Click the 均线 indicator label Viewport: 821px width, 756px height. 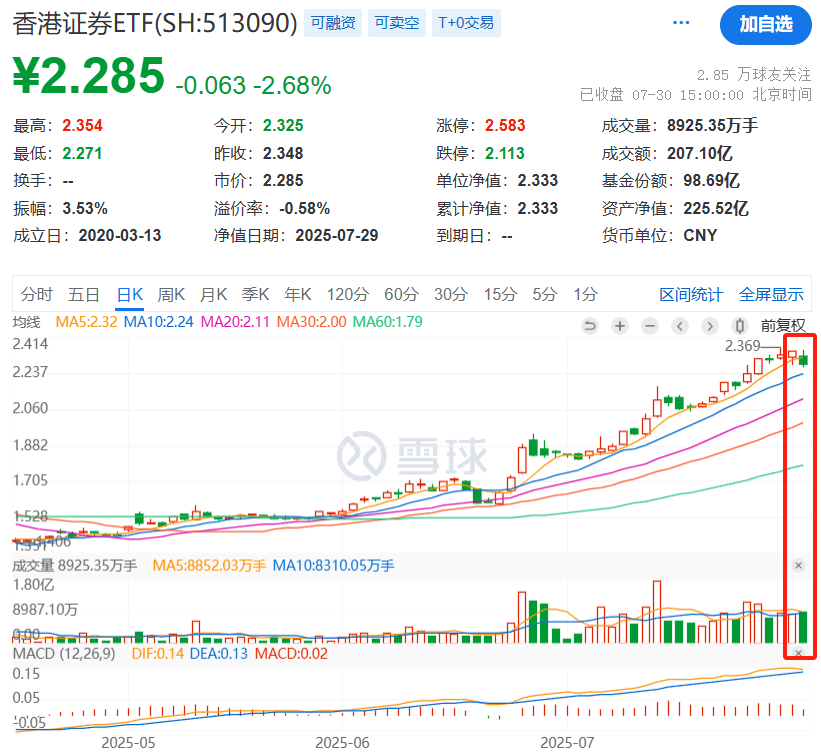[x=27, y=322]
